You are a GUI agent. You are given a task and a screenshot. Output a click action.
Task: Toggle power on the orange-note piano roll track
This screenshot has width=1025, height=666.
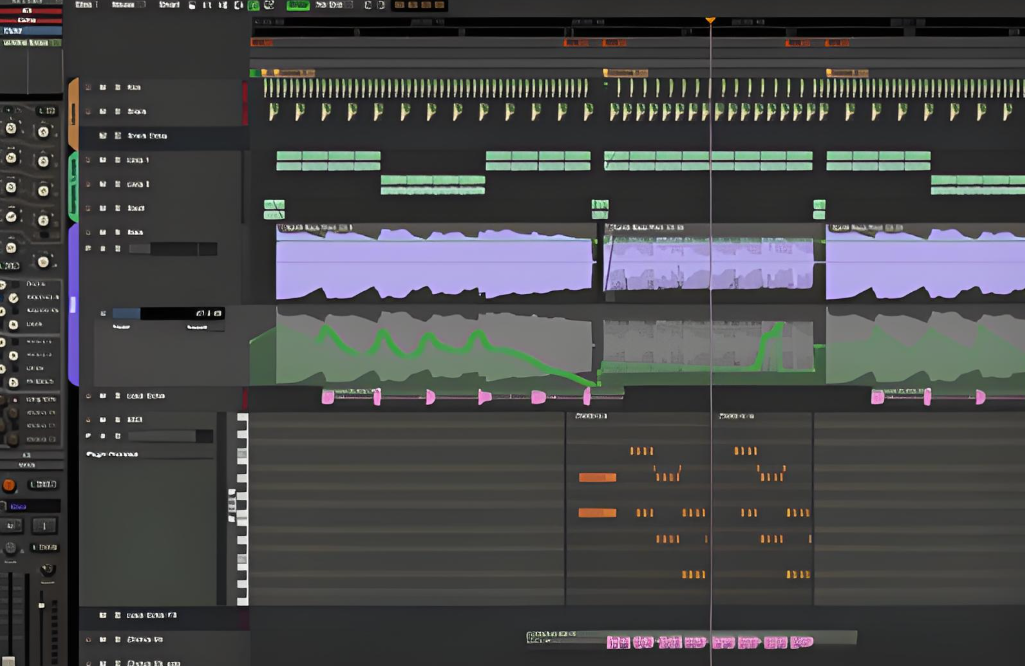pos(88,419)
